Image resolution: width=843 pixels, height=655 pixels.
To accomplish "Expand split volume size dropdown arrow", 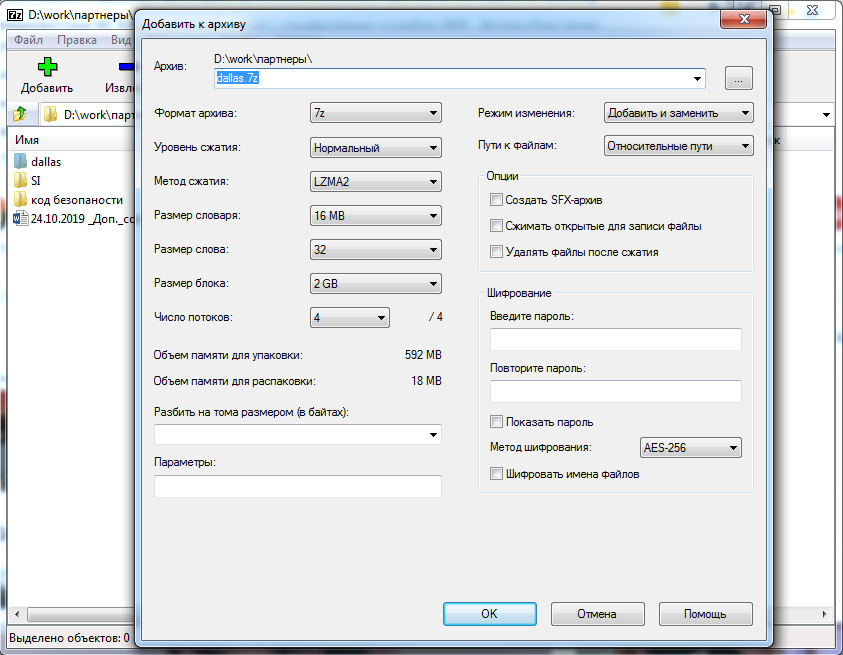I will click(x=433, y=435).
